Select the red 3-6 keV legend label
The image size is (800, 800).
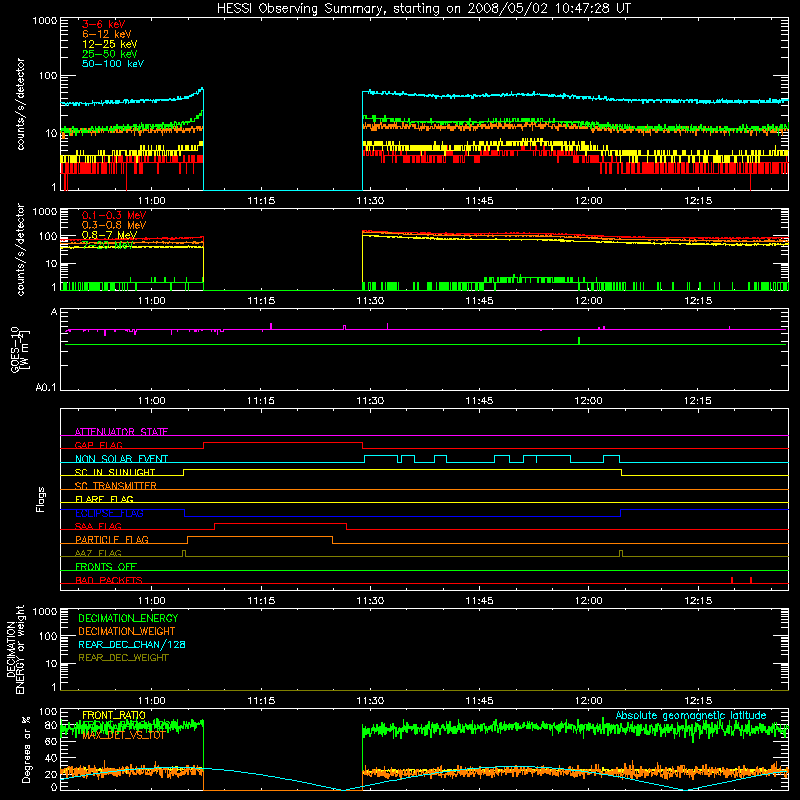pyautogui.click(x=104, y=24)
